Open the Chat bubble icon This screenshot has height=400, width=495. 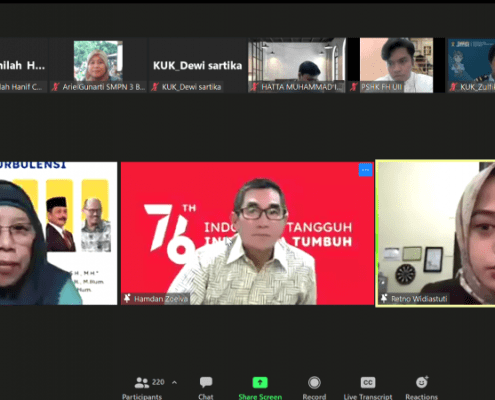coord(206,382)
